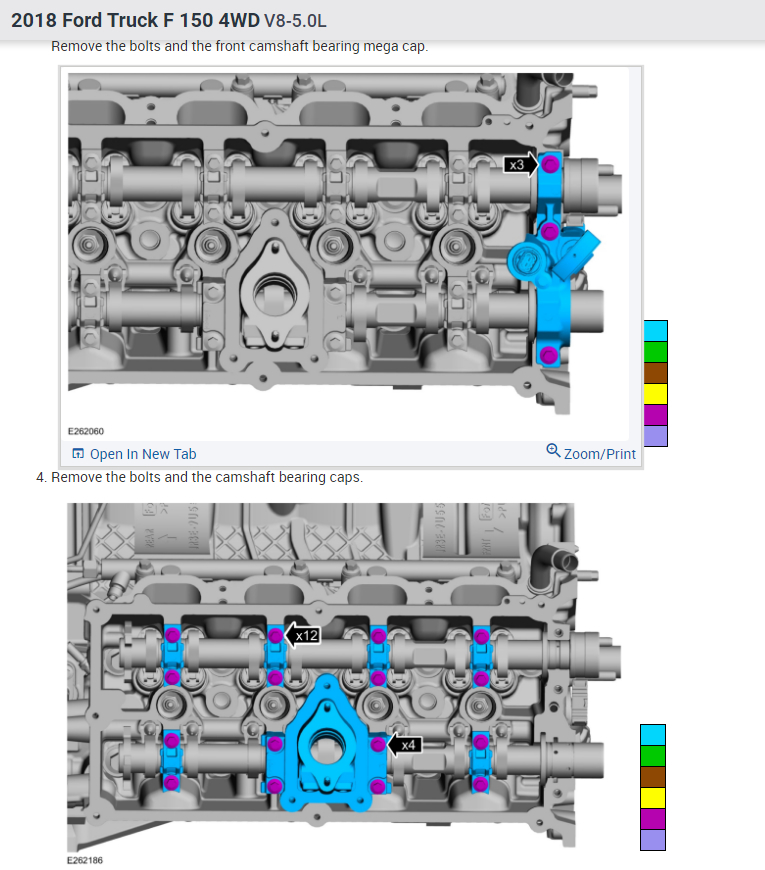Click the Open In New Tab icon
This screenshot has width=765, height=870.
[x=78, y=454]
